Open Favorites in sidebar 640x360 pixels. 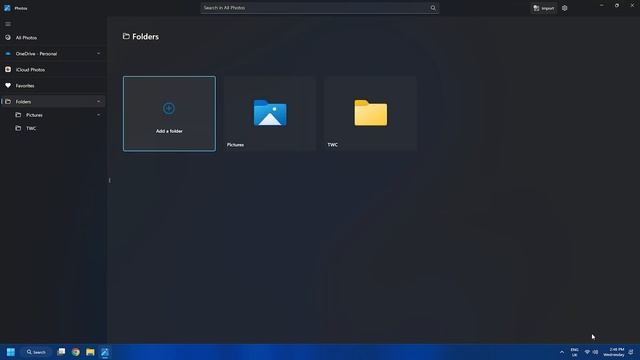pos(53,86)
